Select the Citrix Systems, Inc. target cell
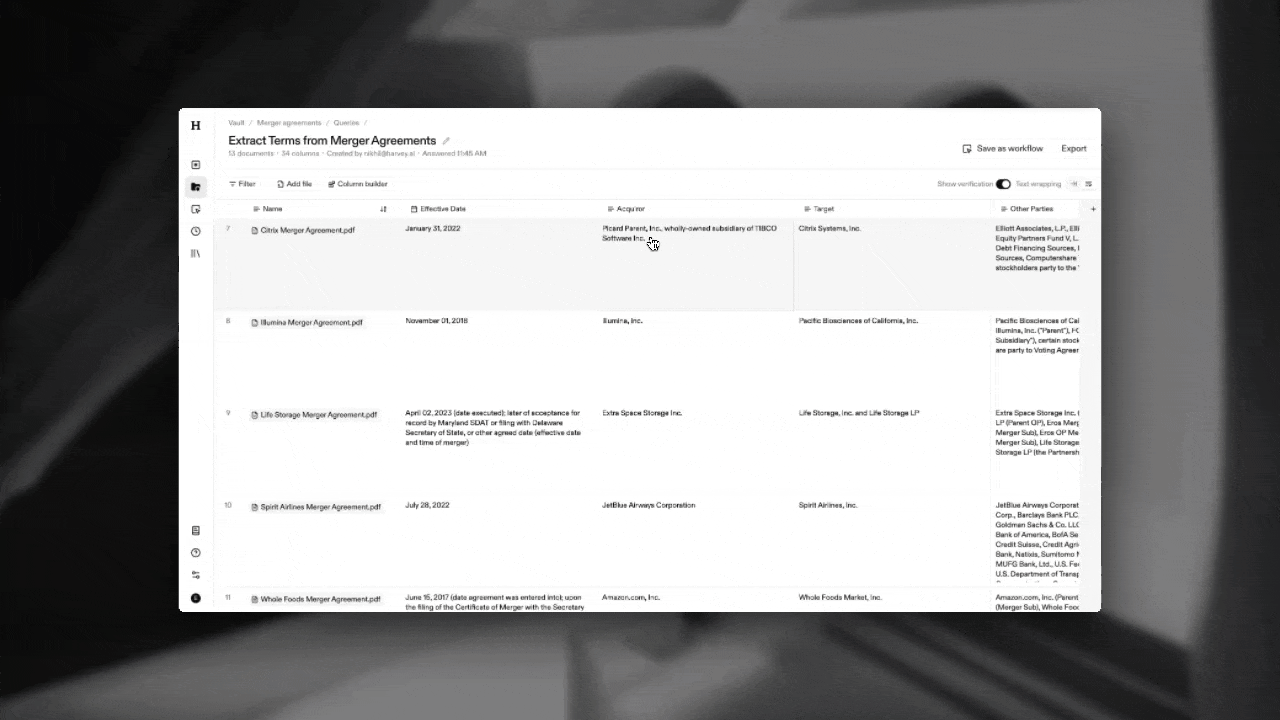The height and width of the screenshot is (720, 1280). coord(892,264)
